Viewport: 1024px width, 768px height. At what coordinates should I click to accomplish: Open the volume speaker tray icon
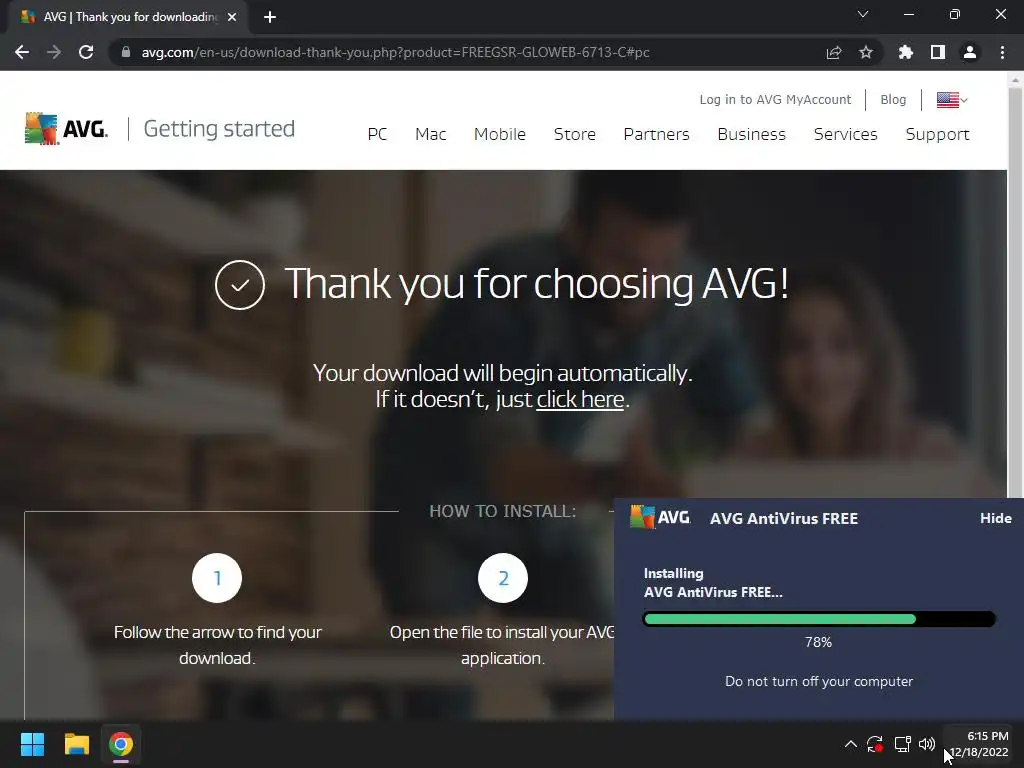[927, 744]
